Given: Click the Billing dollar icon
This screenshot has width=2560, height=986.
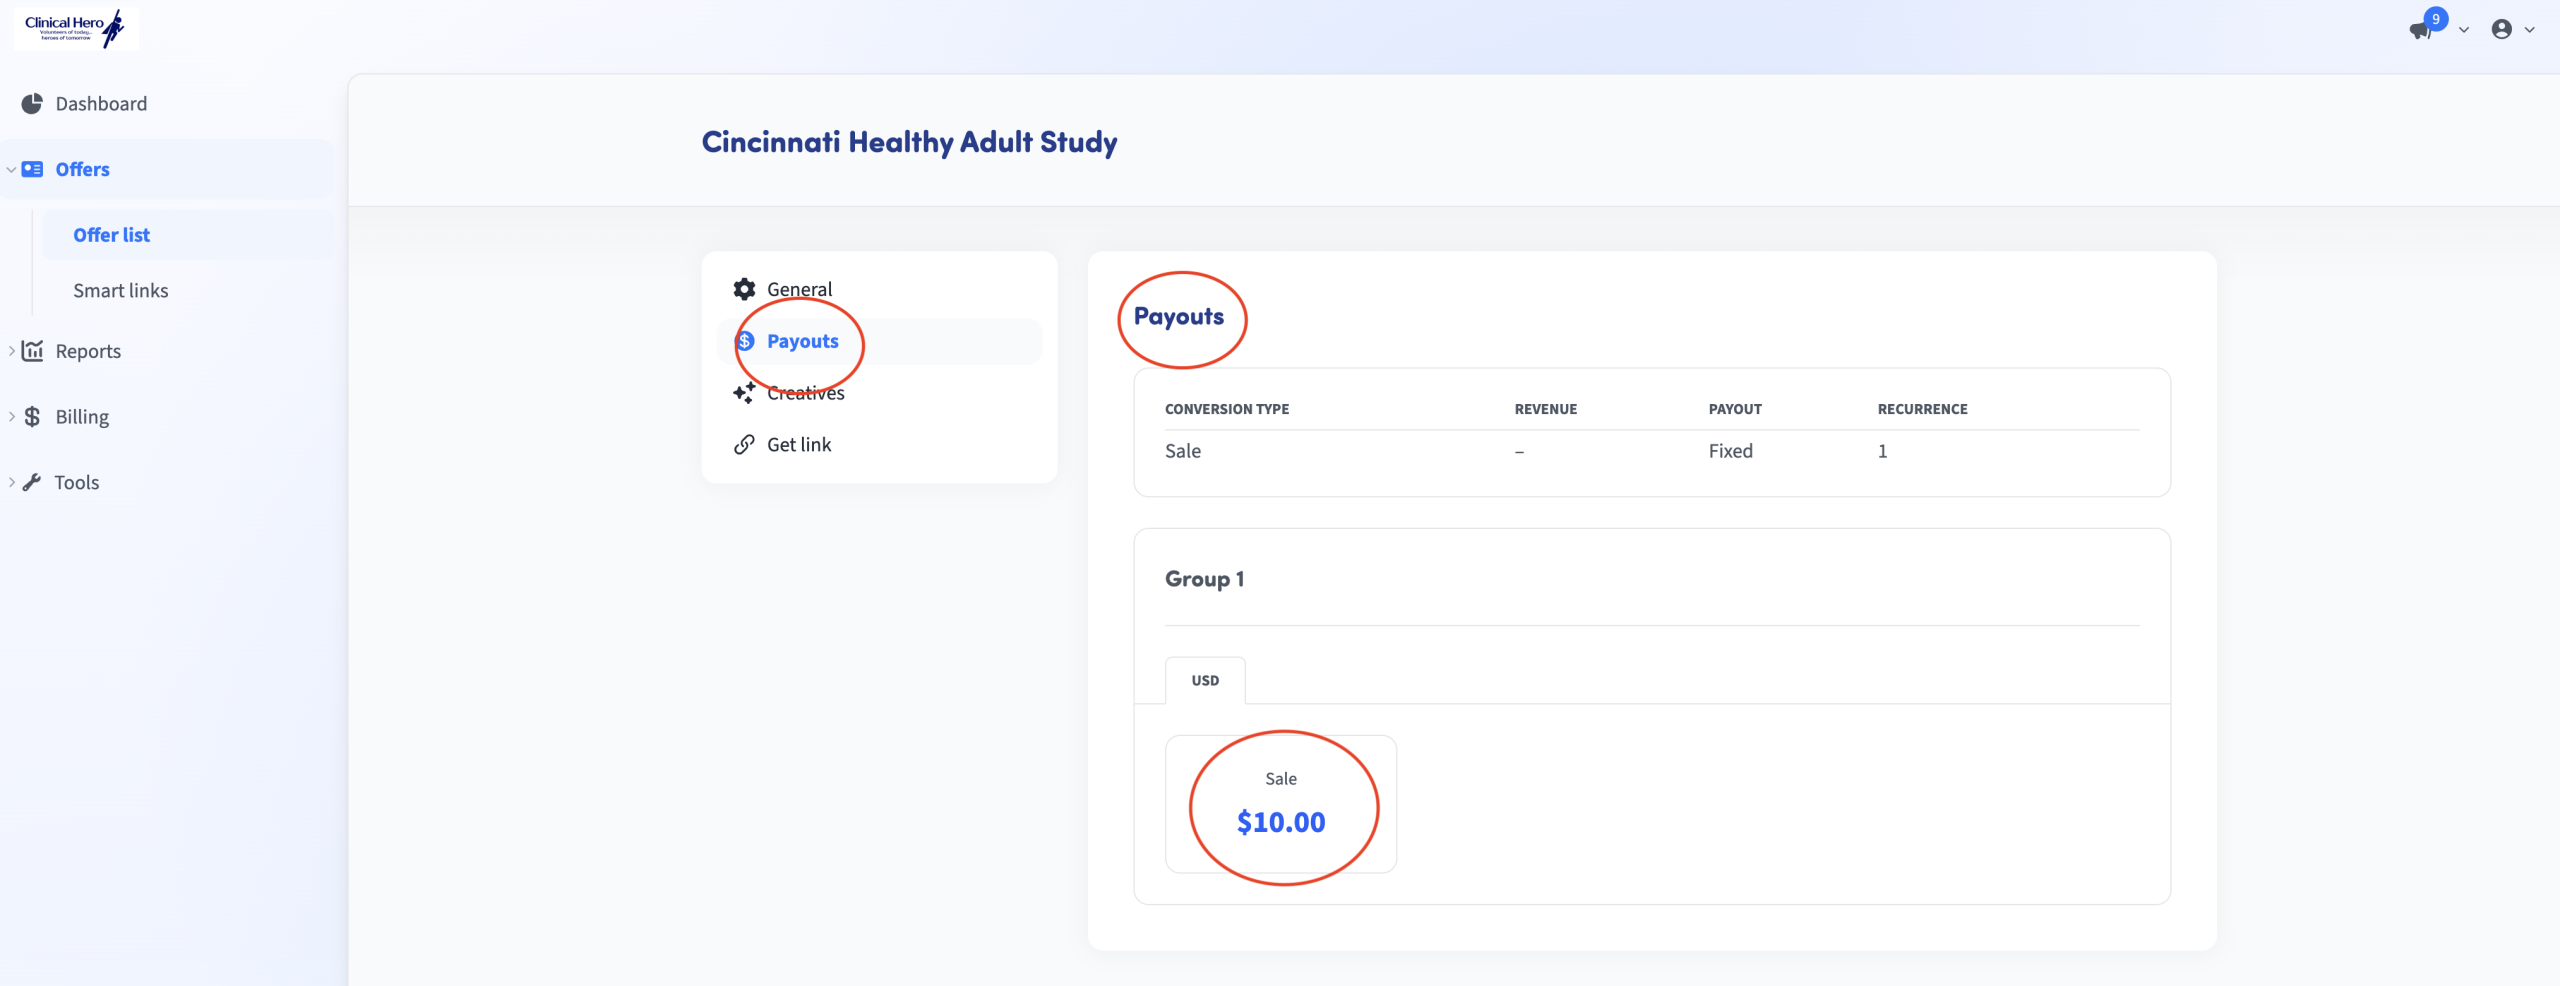Looking at the screenshot, I should pos(32,417).
